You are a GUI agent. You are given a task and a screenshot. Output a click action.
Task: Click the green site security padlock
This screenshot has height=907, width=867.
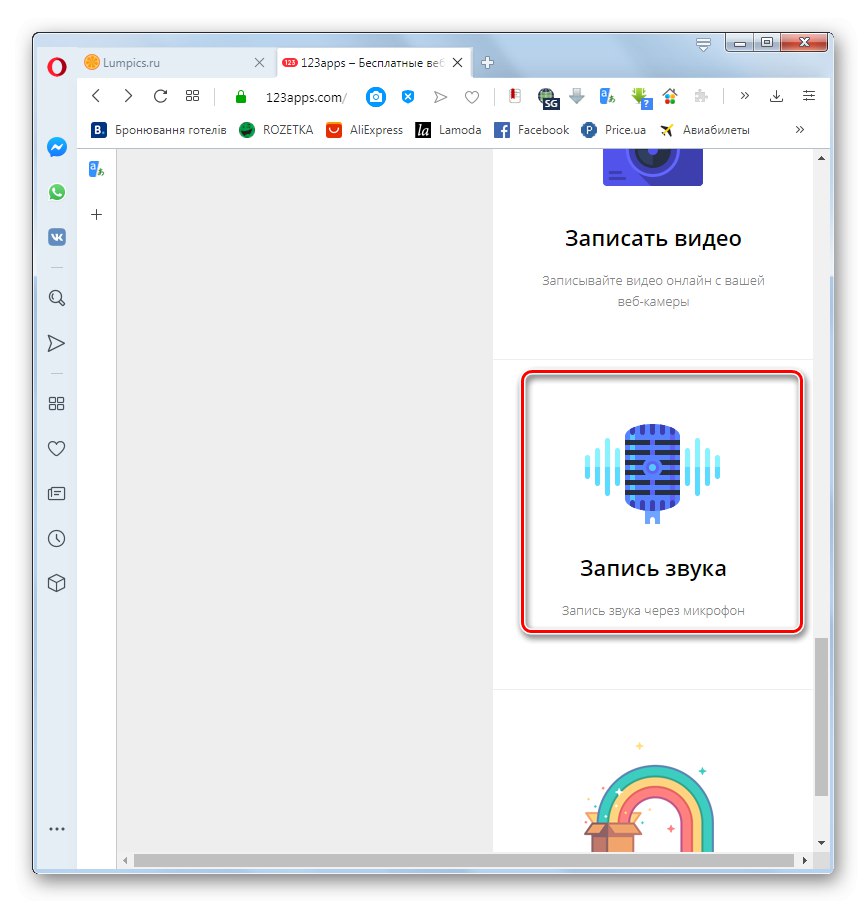[x=241, y=97]
